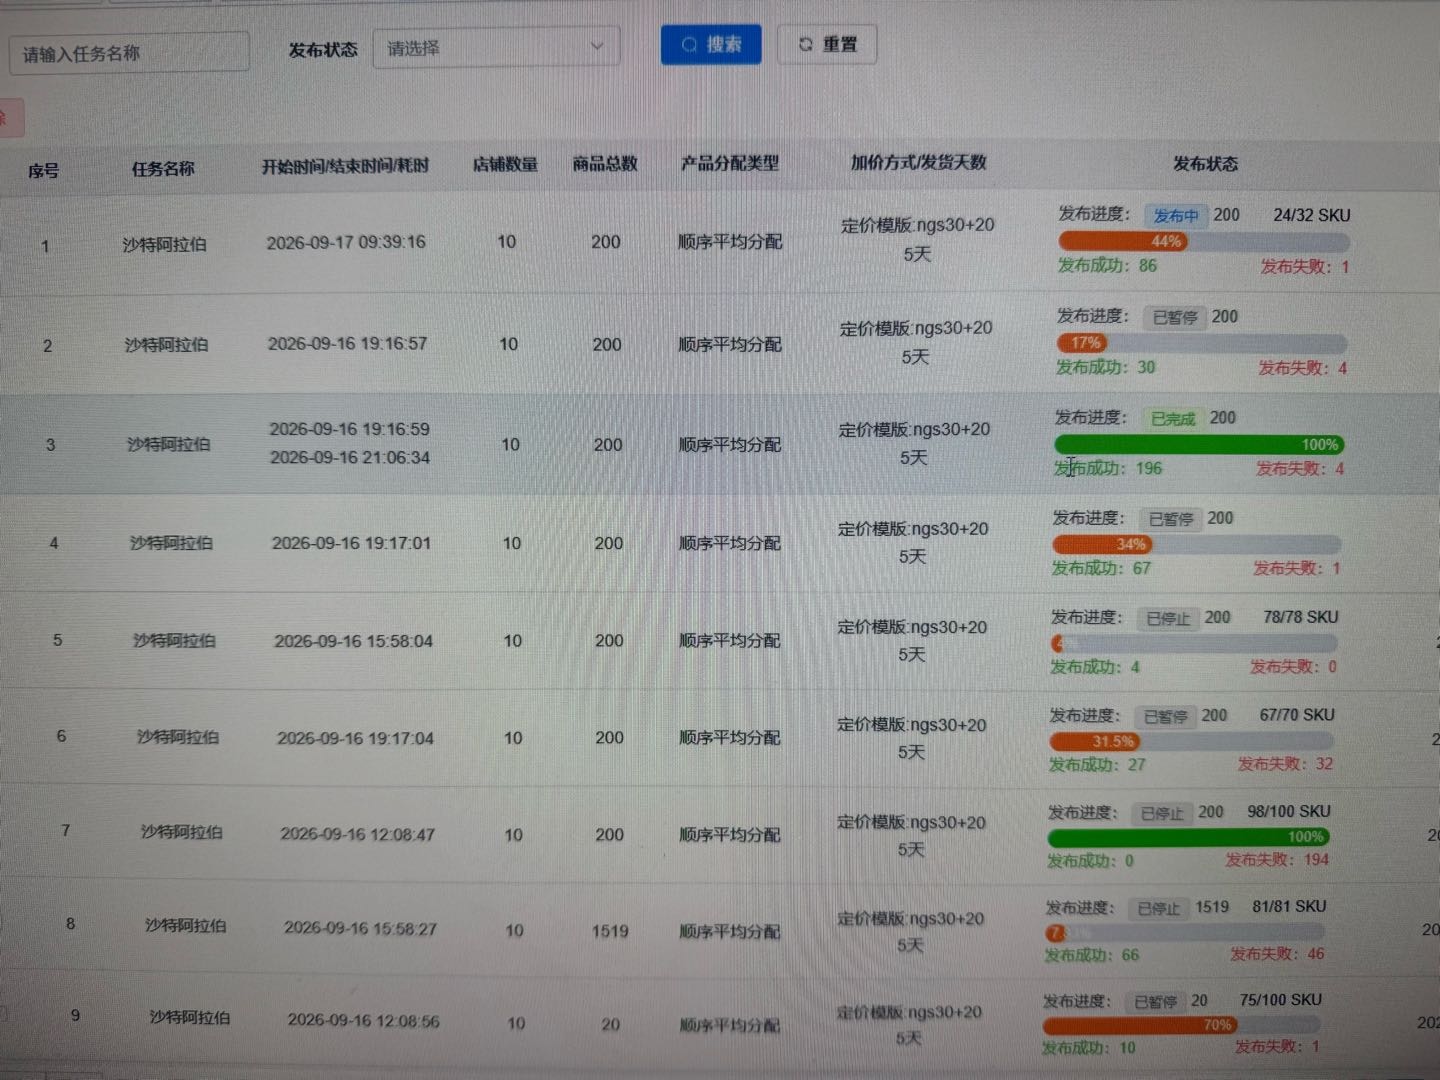This screenshot has height=1080, width=1440.
Task: Click 1519 in the 商品总数 column
Action: coord(610,931)
